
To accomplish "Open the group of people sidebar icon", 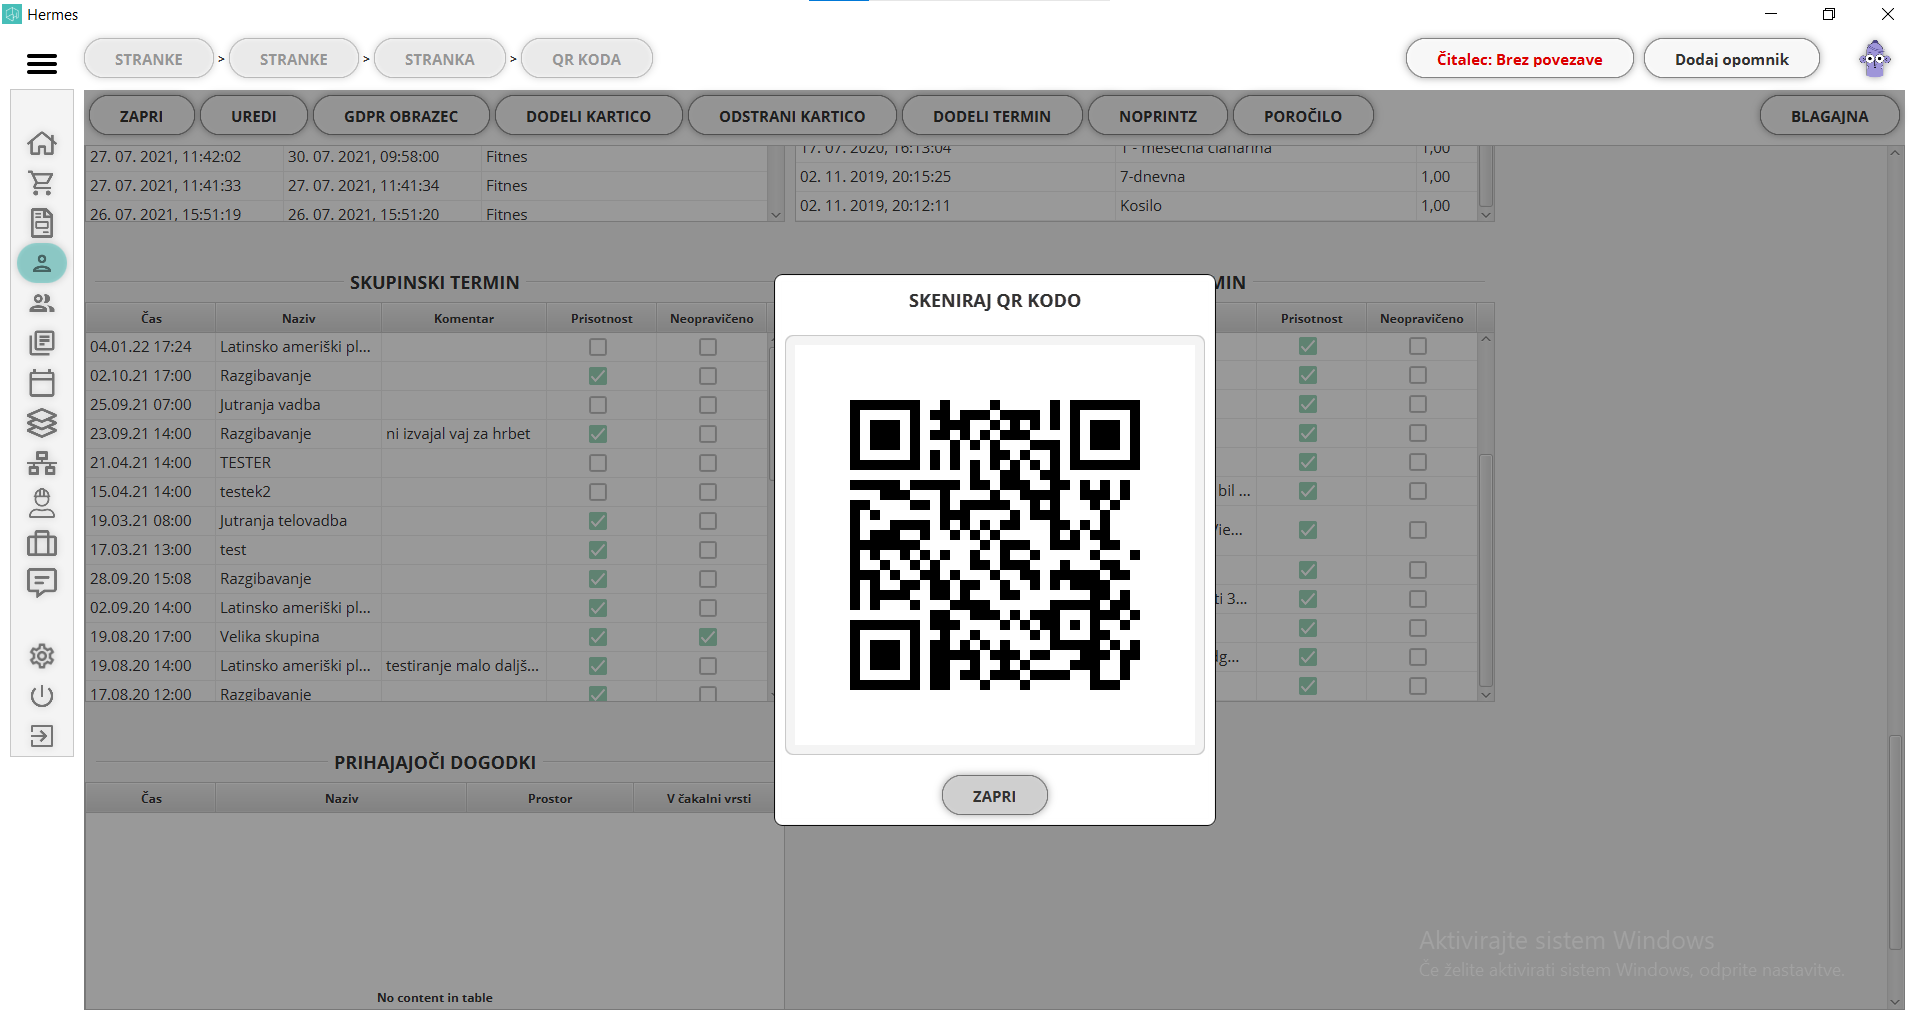I will (42, 303).
